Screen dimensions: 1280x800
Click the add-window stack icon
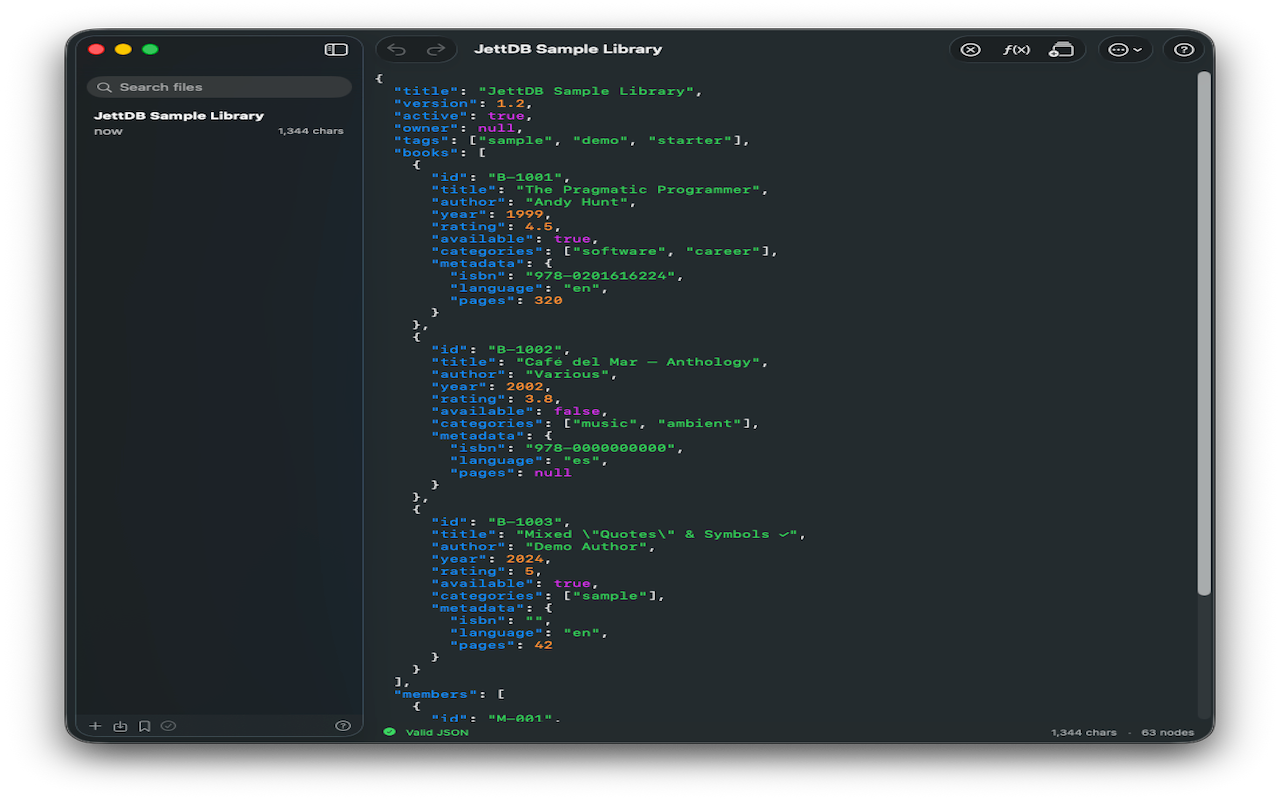[1061, 49]
